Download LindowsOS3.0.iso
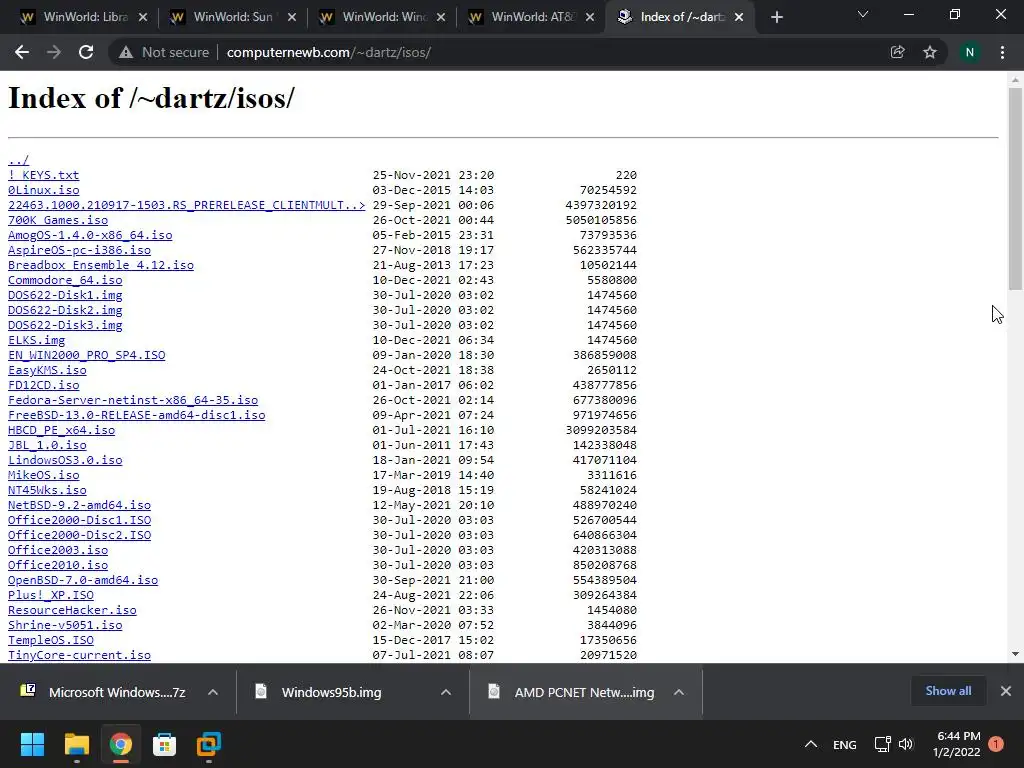Image resolution: width=1024 pixels, height=768 pixels. pos(65,460)
